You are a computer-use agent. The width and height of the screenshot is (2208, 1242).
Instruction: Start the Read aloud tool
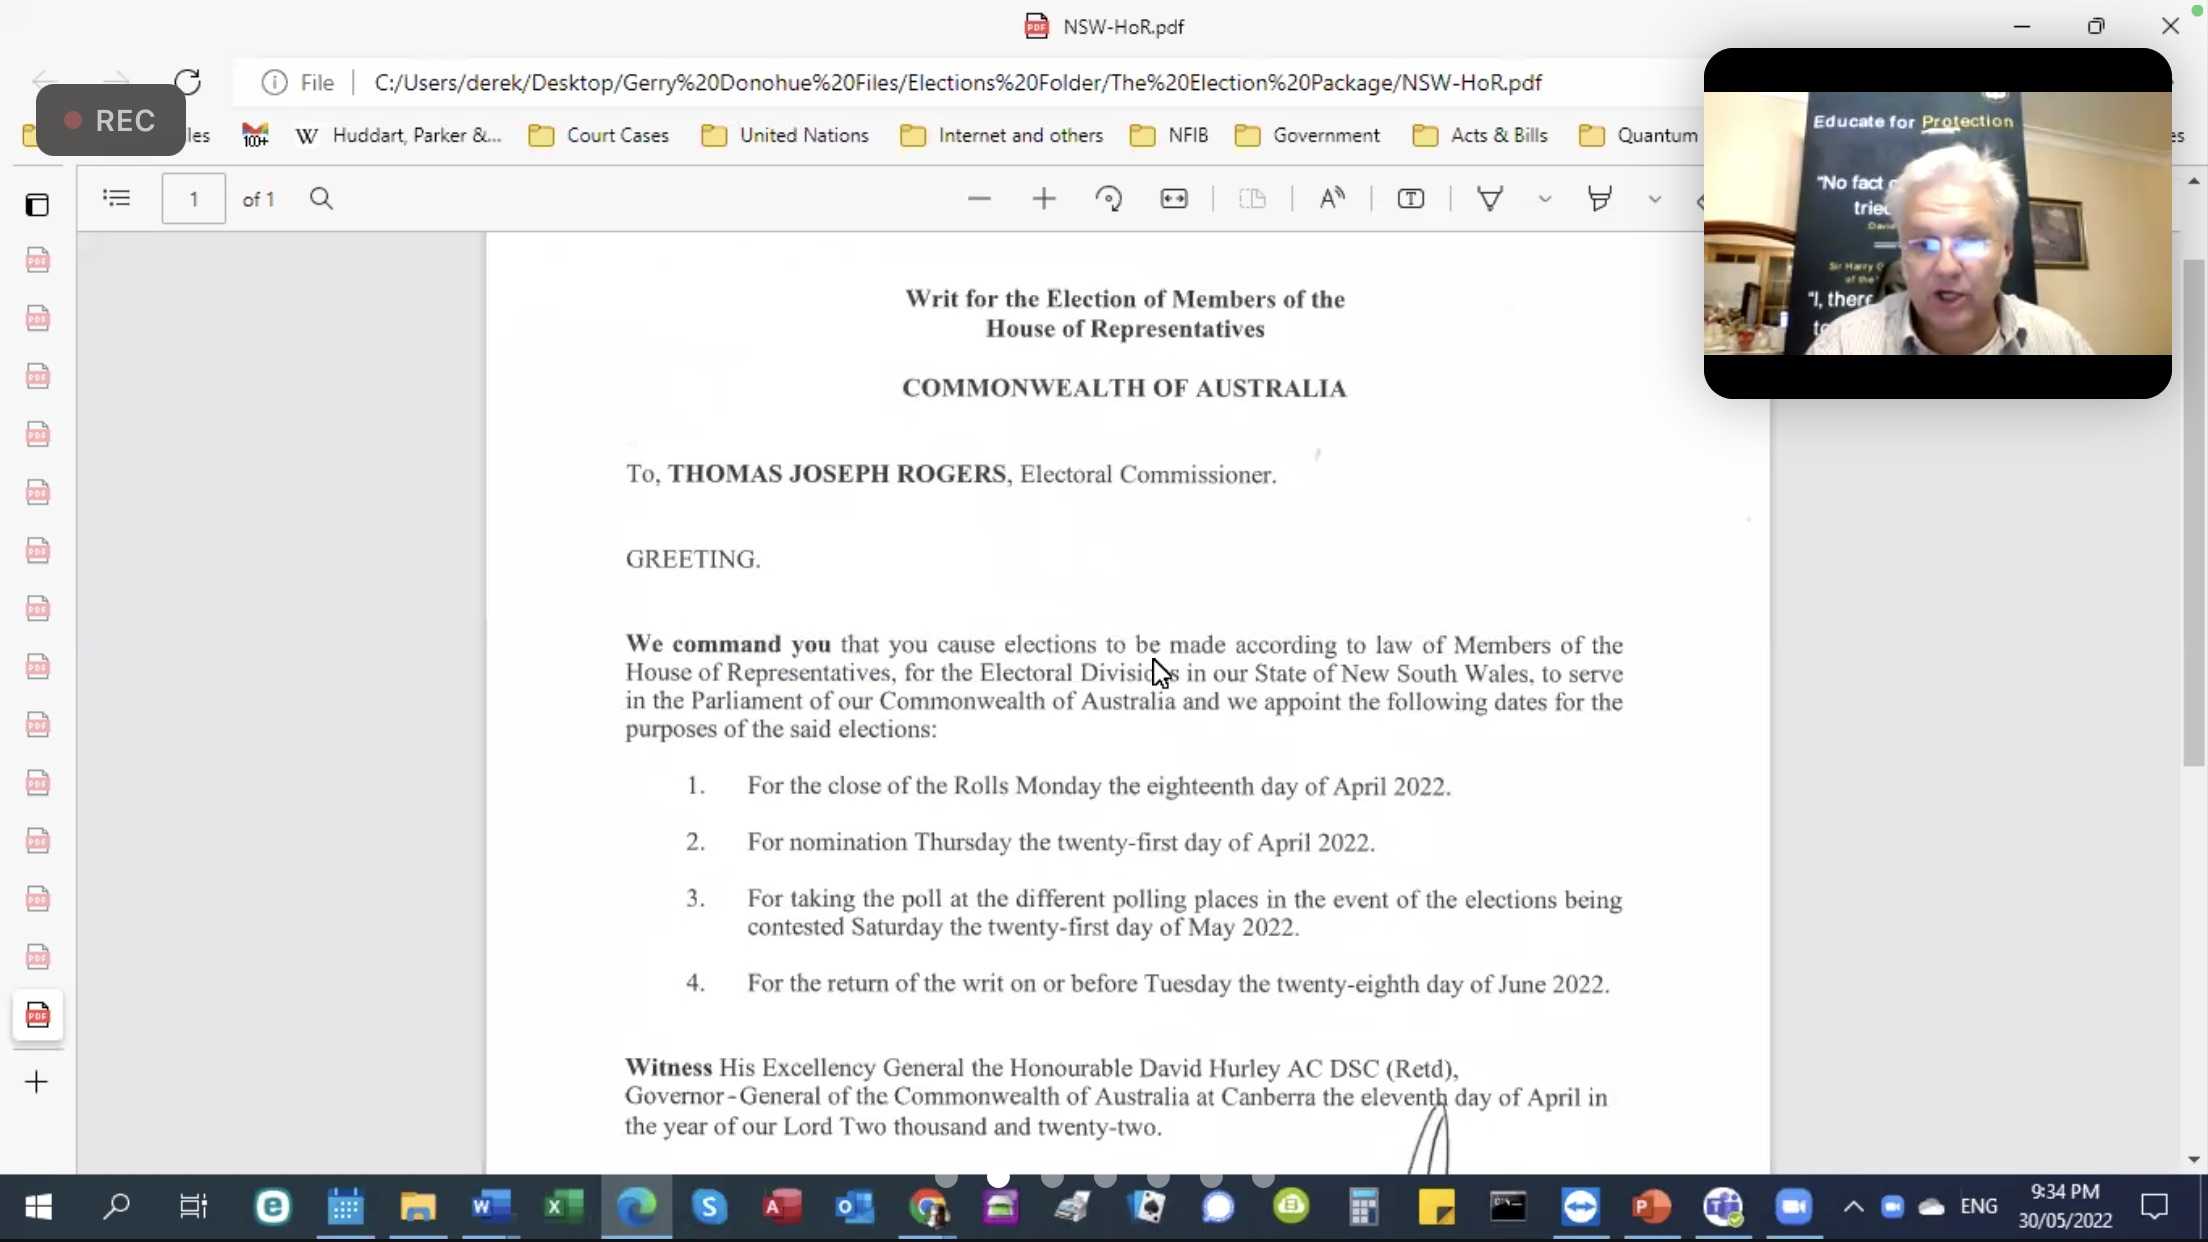(1332, 198)
